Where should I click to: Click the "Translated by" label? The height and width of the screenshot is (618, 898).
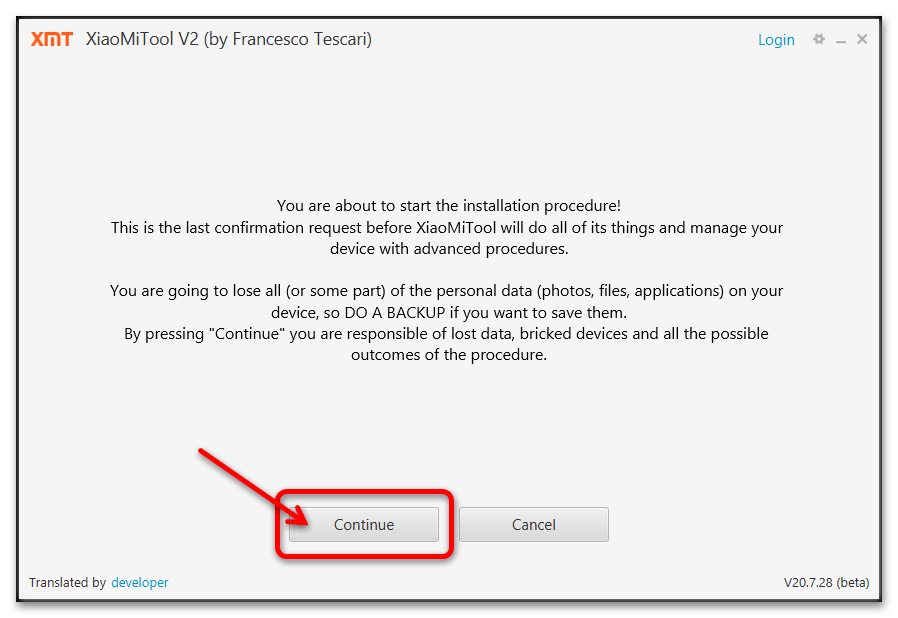click(68, 582)
